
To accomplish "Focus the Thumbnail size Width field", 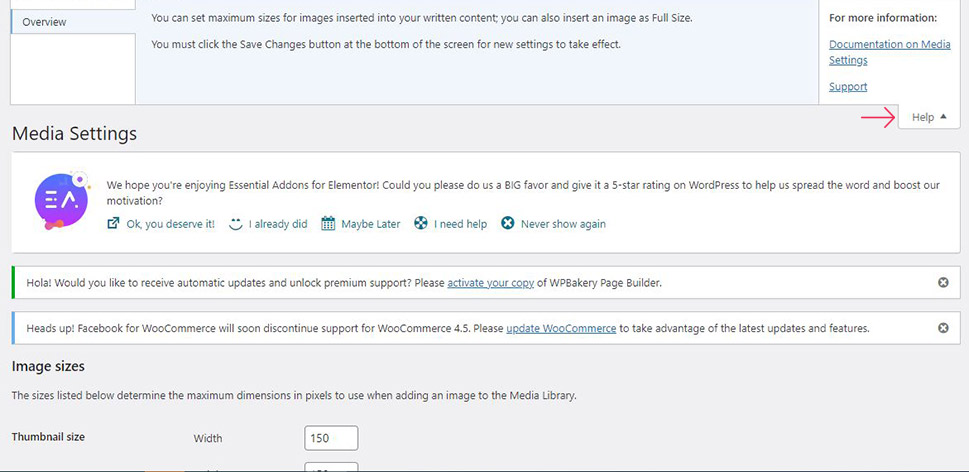I will (x=331, y=438).
